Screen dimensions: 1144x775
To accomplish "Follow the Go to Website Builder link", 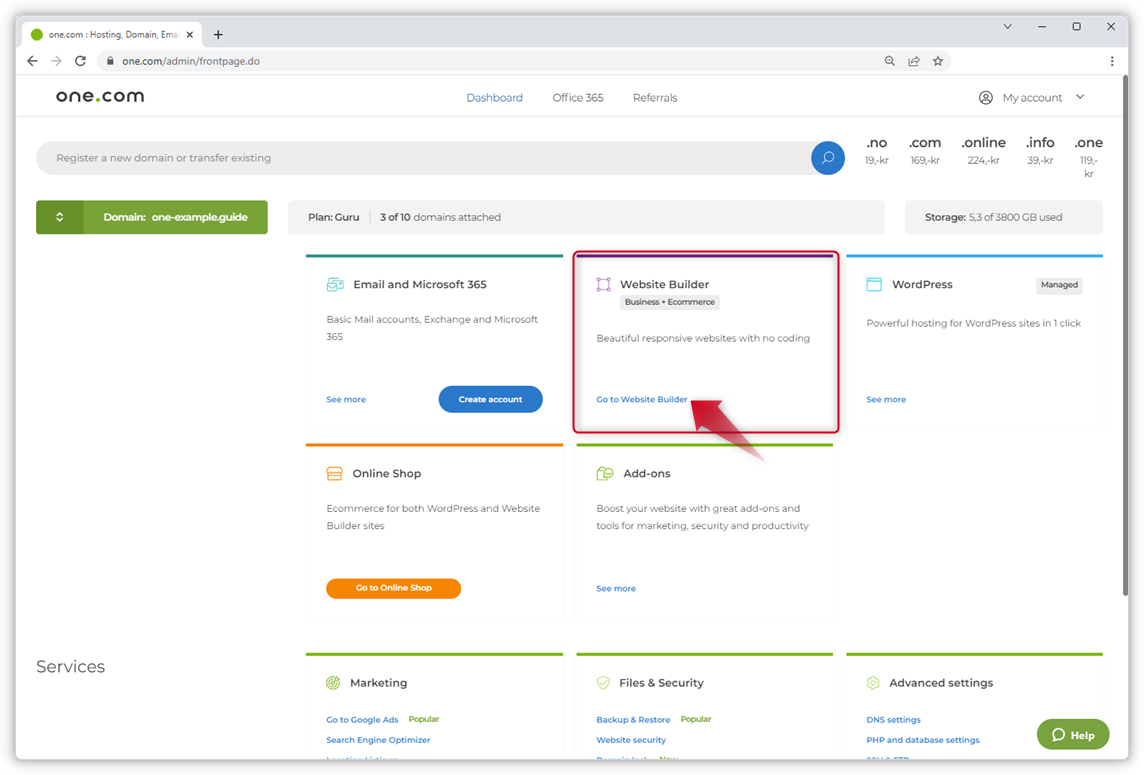I will pyautogui.click(x=642, y=400).
